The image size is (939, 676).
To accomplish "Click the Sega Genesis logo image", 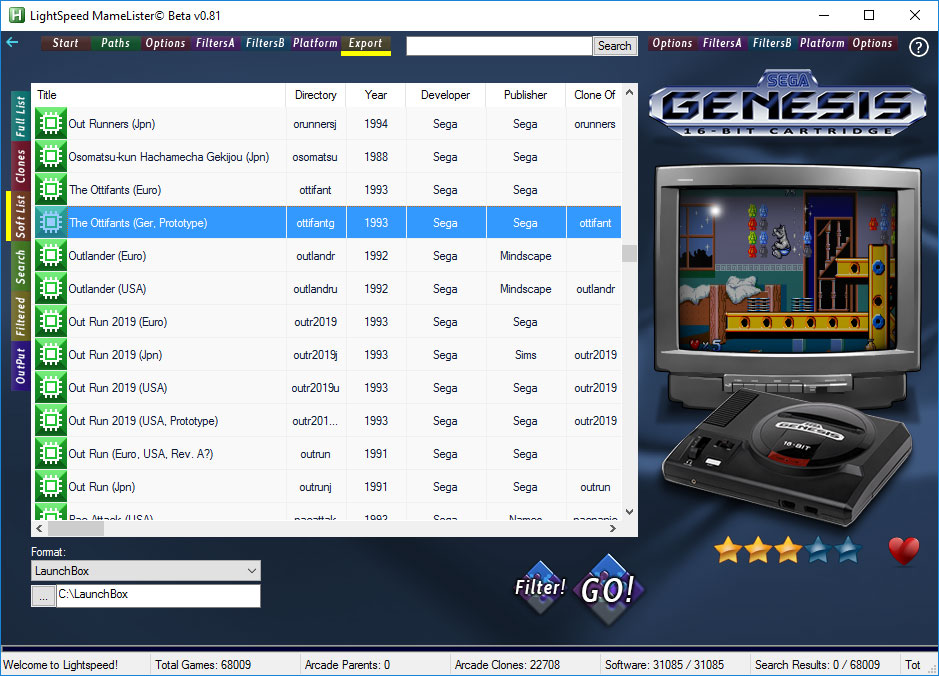I will tap(788, 104).
